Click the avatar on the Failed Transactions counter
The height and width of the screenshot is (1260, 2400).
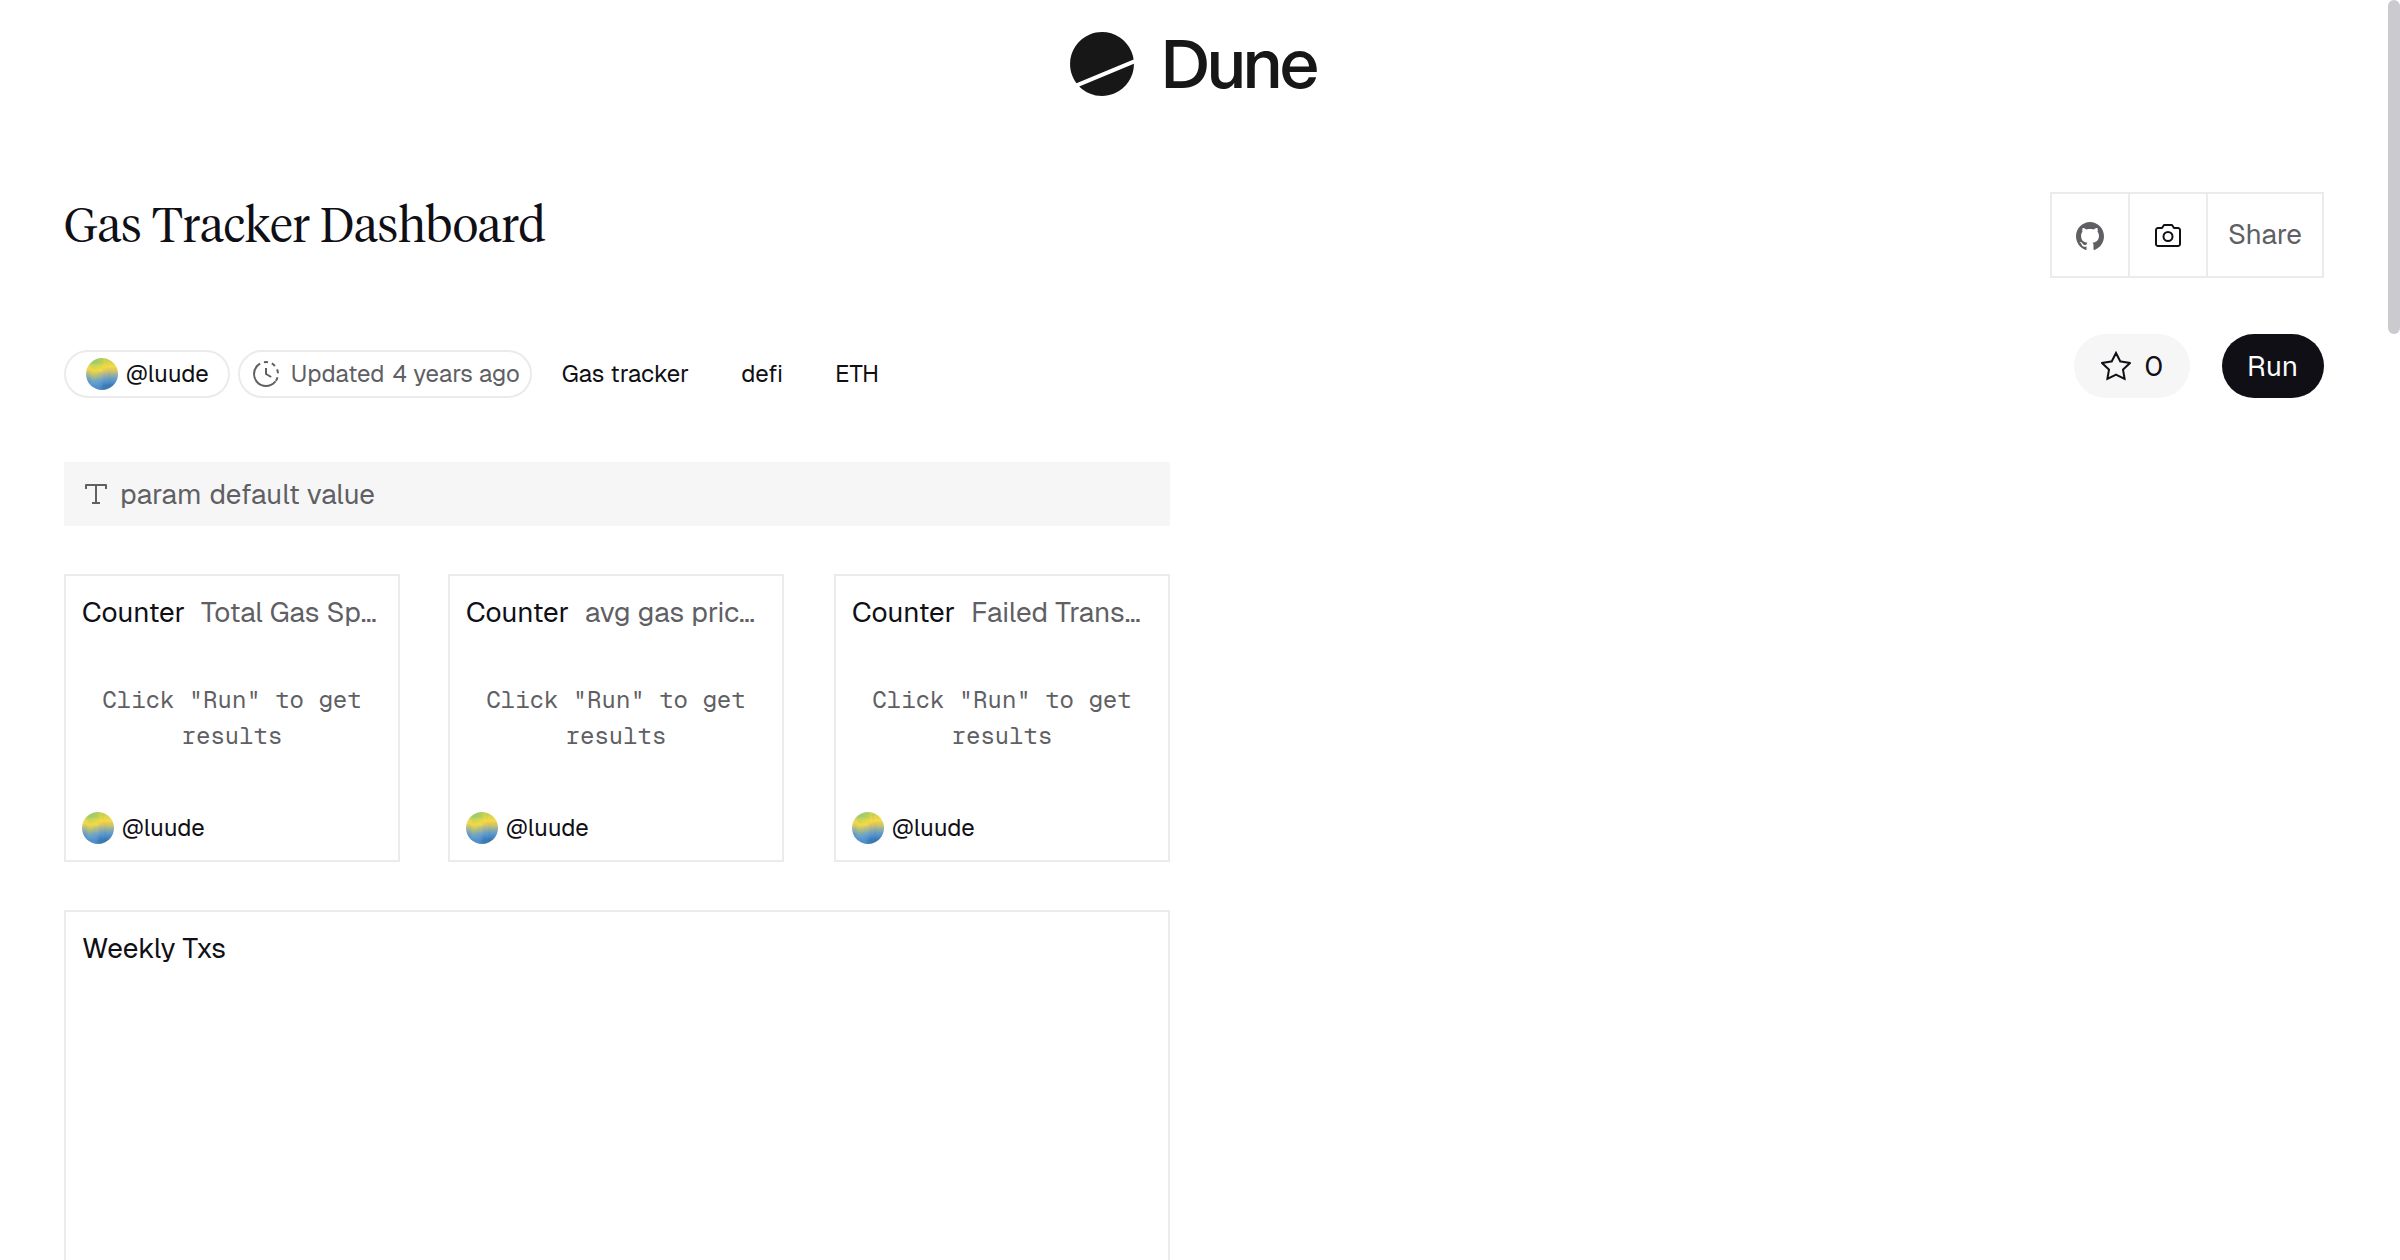pyautogui.click(x=867, y=827)
